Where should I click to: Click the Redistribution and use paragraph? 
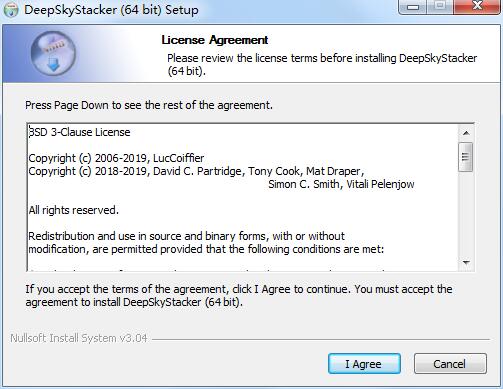click(206, 243)
